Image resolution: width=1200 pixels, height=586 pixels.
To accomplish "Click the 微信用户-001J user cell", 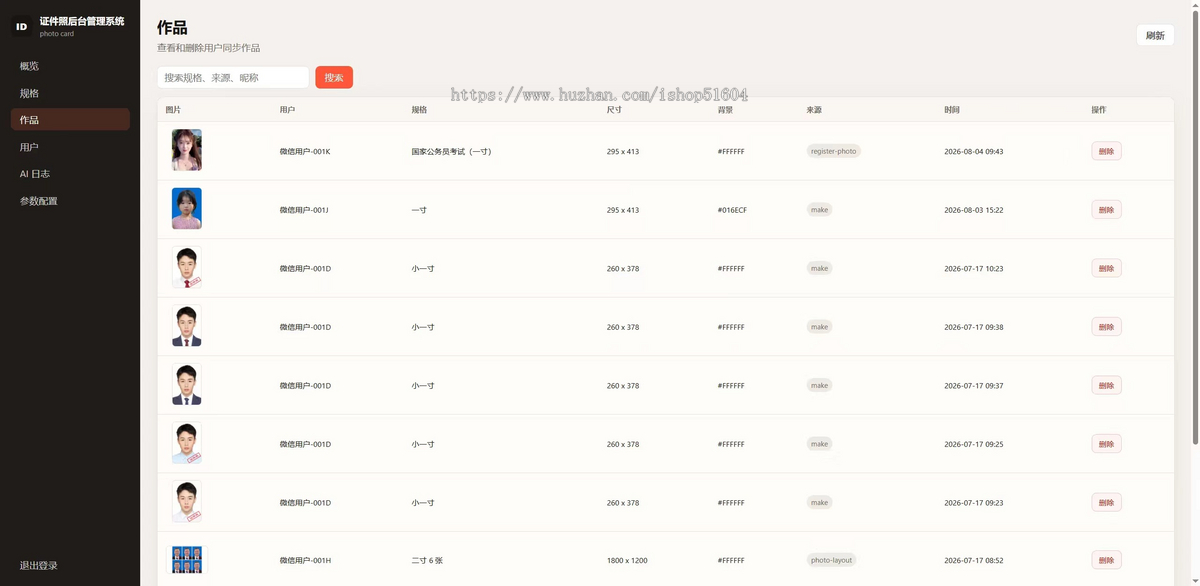I will (304, 210).
